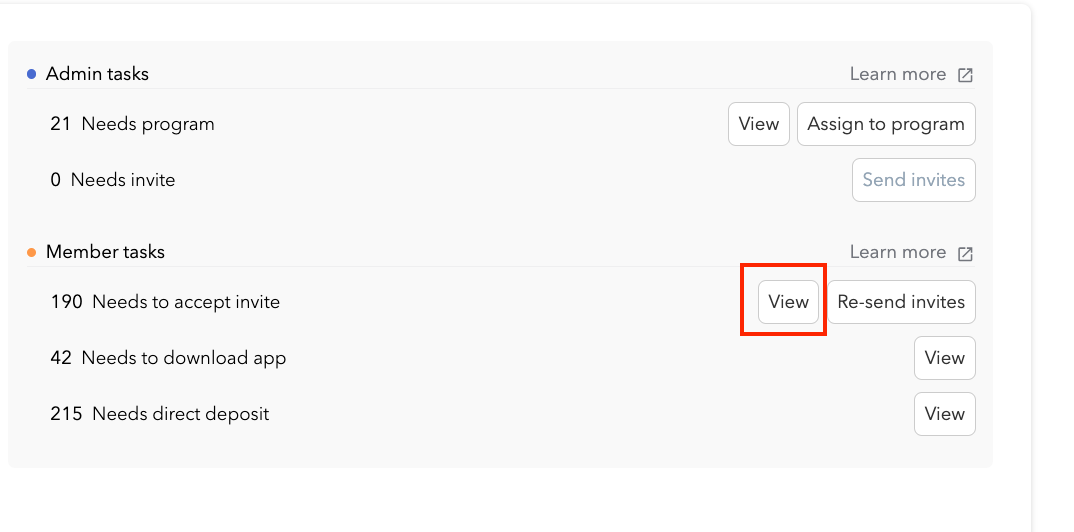The width and height of the screenshot is (1074, 532).
Task: View members needing to download app
Action: 944,358
